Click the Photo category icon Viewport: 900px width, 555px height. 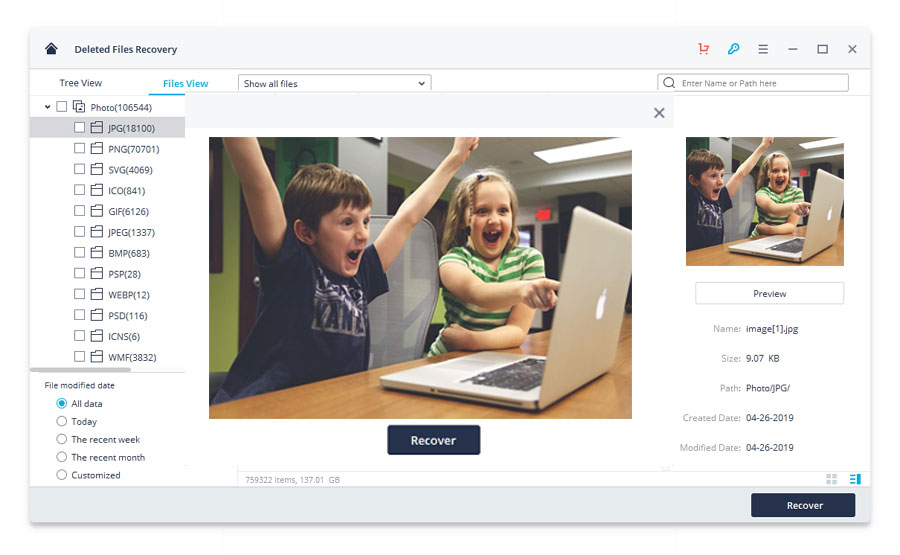click(79, 107)
